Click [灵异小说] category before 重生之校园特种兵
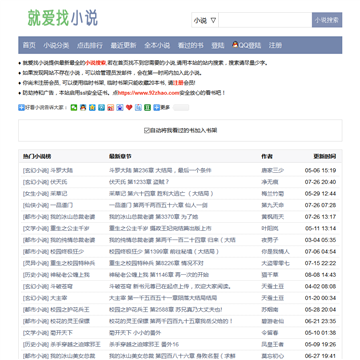This screenshot has width=360, height=360. coord(36,263)
